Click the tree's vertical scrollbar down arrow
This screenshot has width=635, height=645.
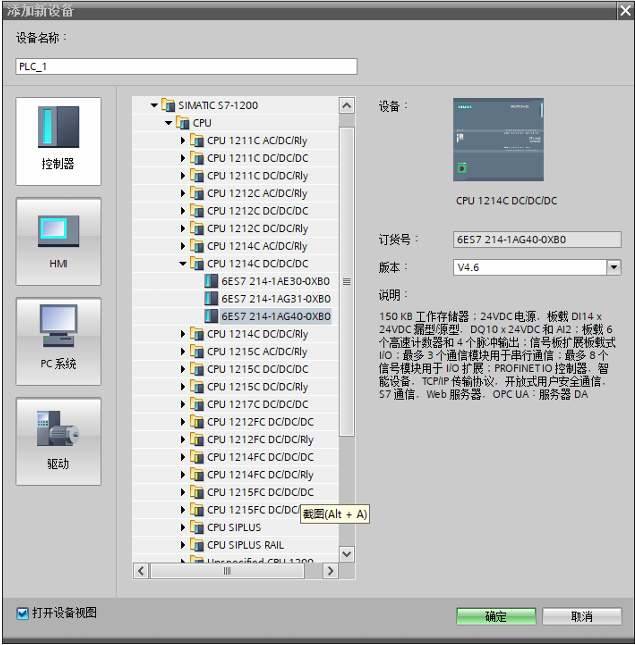click(347, 554)
